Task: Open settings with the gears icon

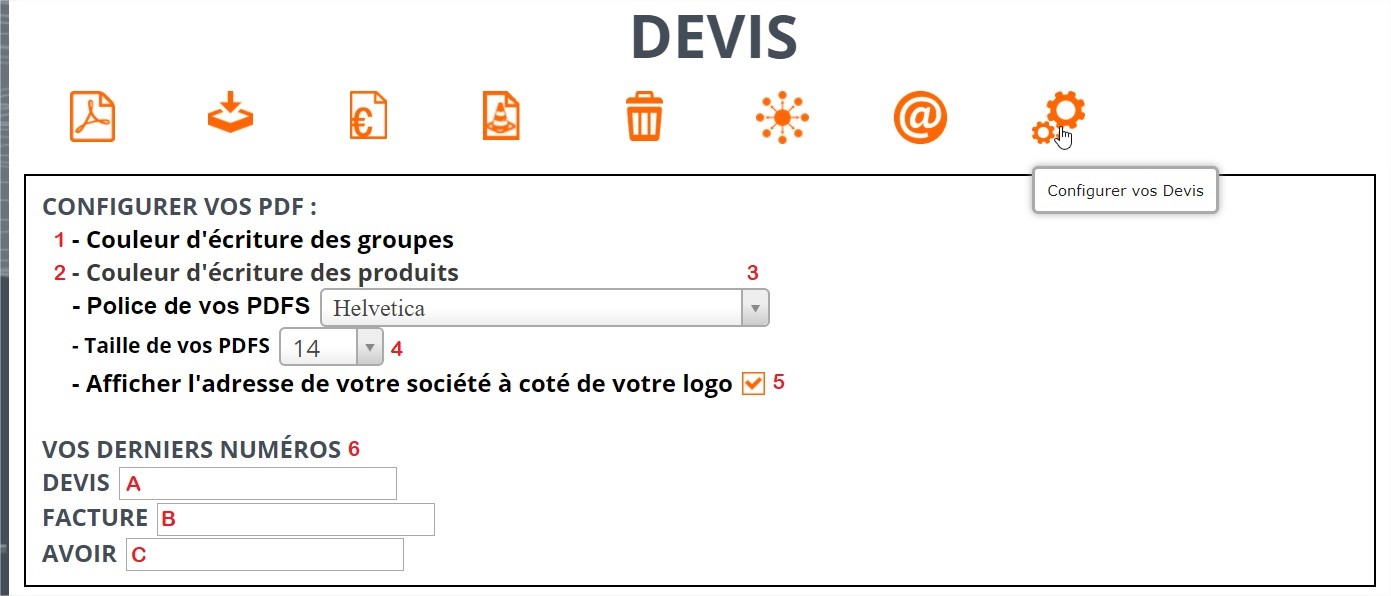Action: tap(1059, 117)
